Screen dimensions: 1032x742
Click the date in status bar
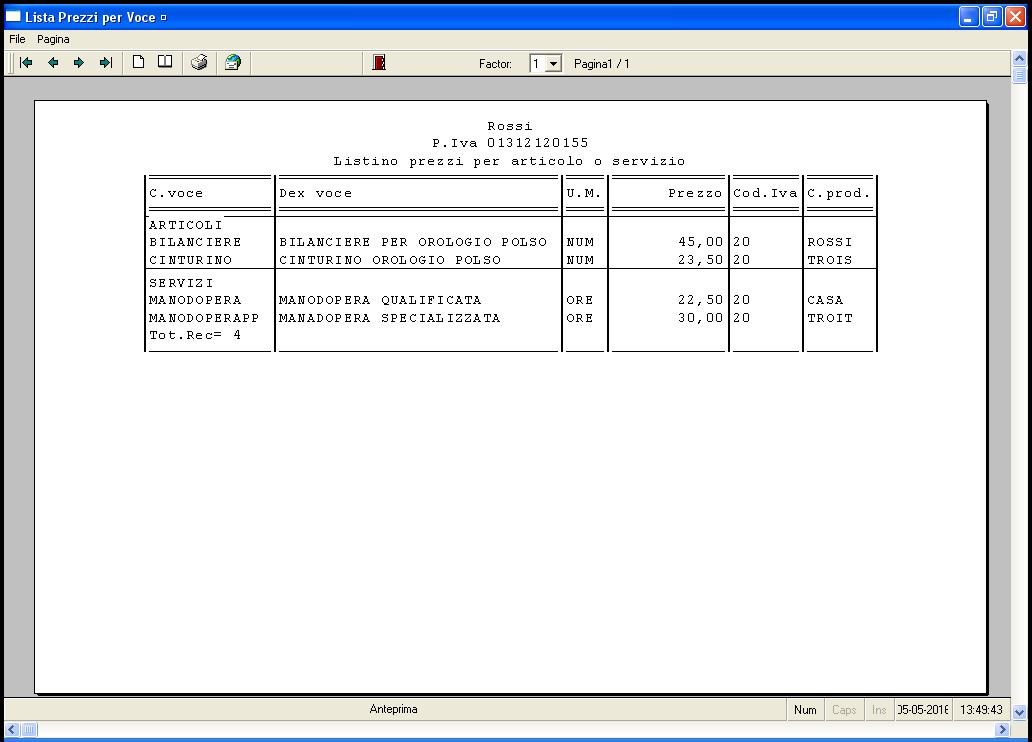(x=923, y=710)
